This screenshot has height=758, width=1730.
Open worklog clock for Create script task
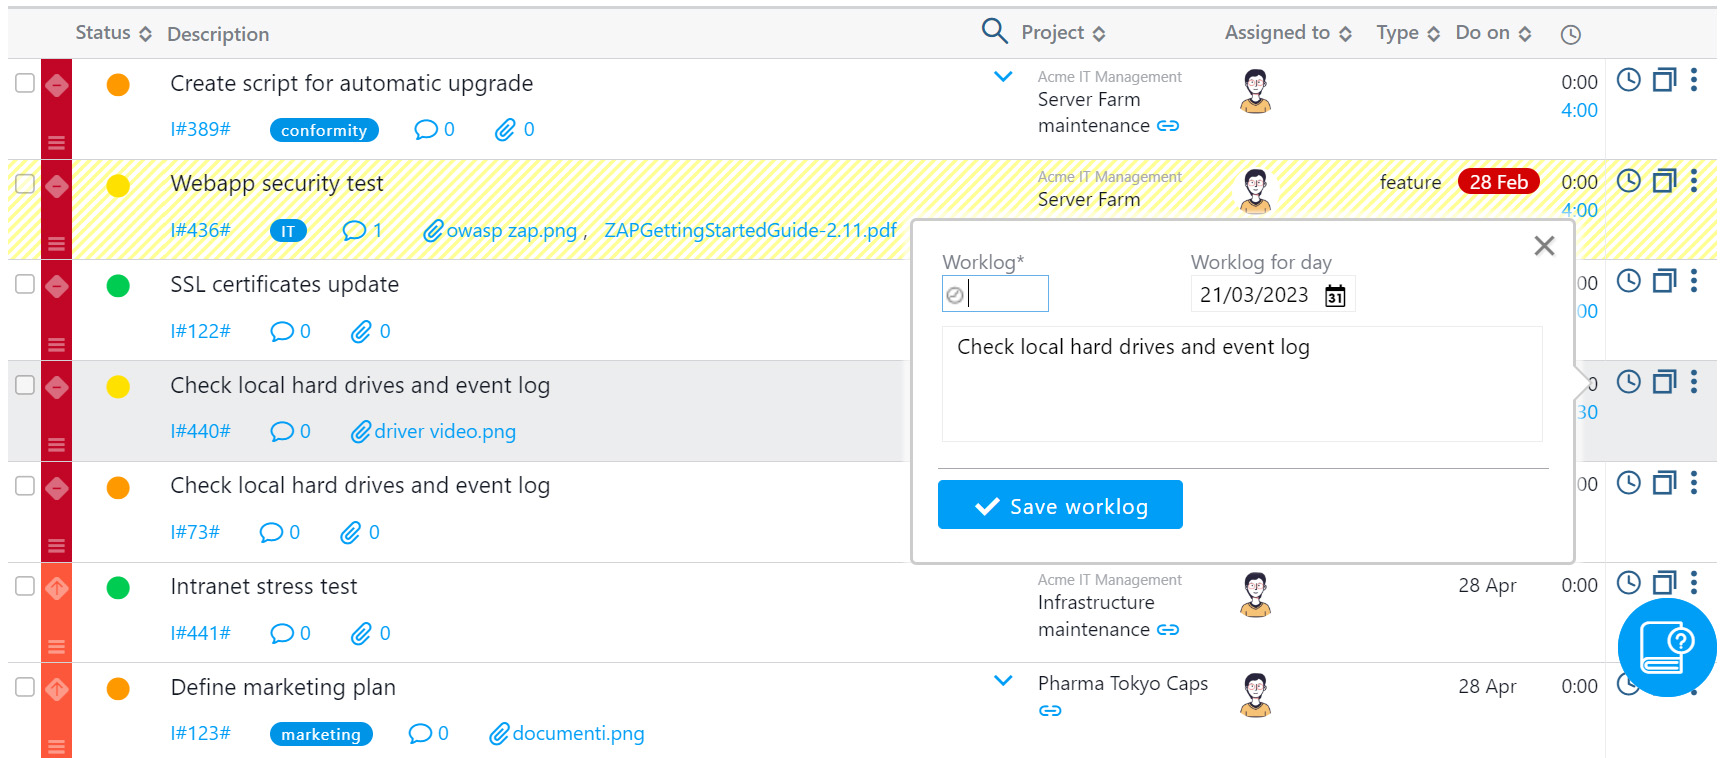coord(1629,80)
